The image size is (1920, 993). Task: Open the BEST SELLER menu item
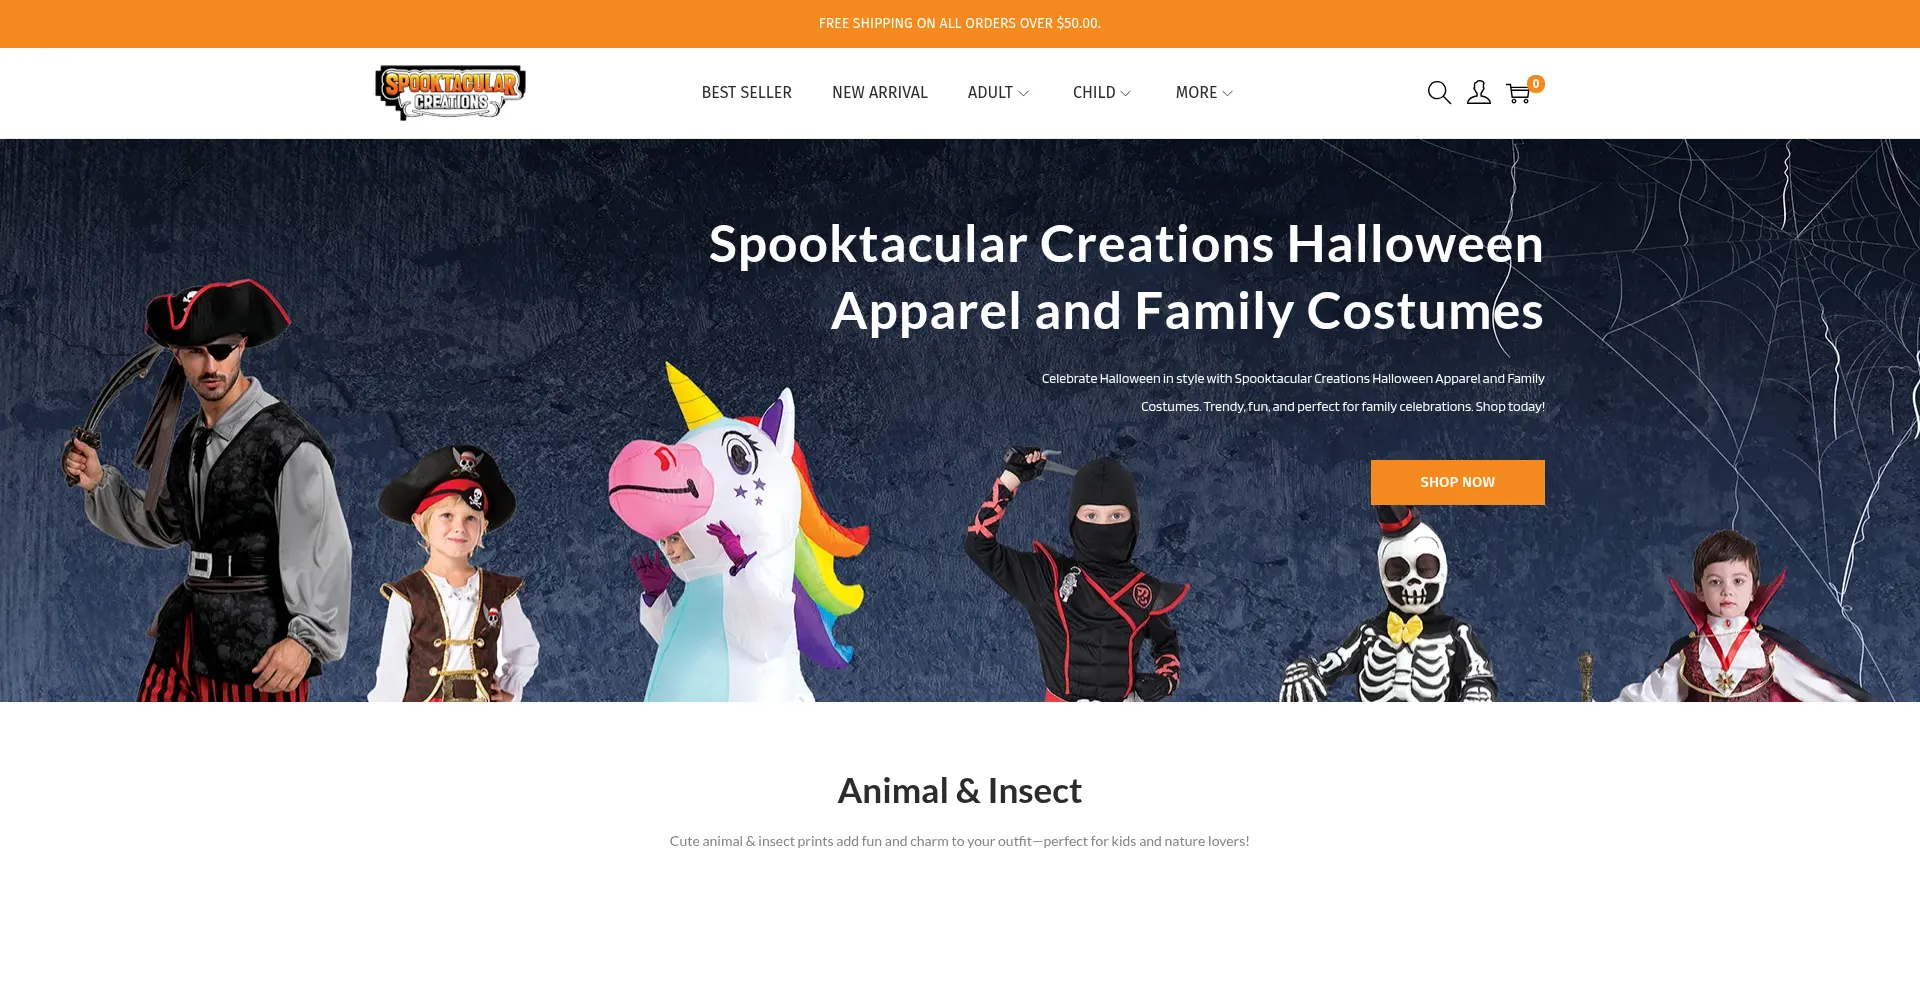tap(746, 93)
